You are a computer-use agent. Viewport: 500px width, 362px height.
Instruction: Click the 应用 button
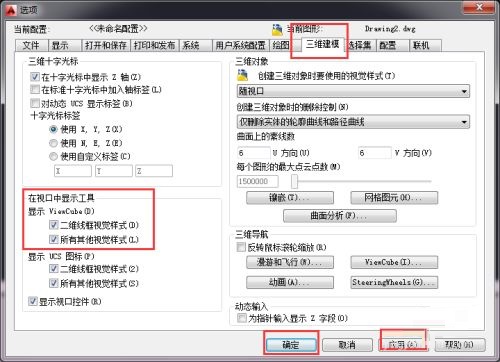click(403, 345)
